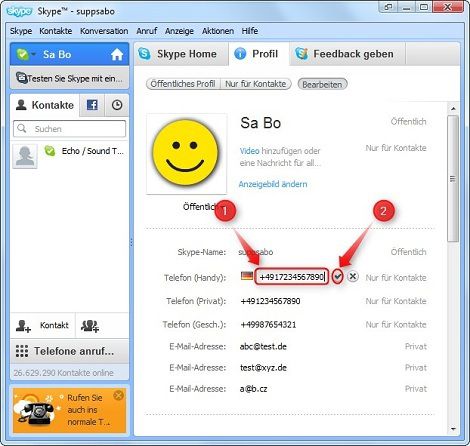Click the Suchen search field
The width and height of the screenshot is (470, 446).
click(x=70, y=129)
